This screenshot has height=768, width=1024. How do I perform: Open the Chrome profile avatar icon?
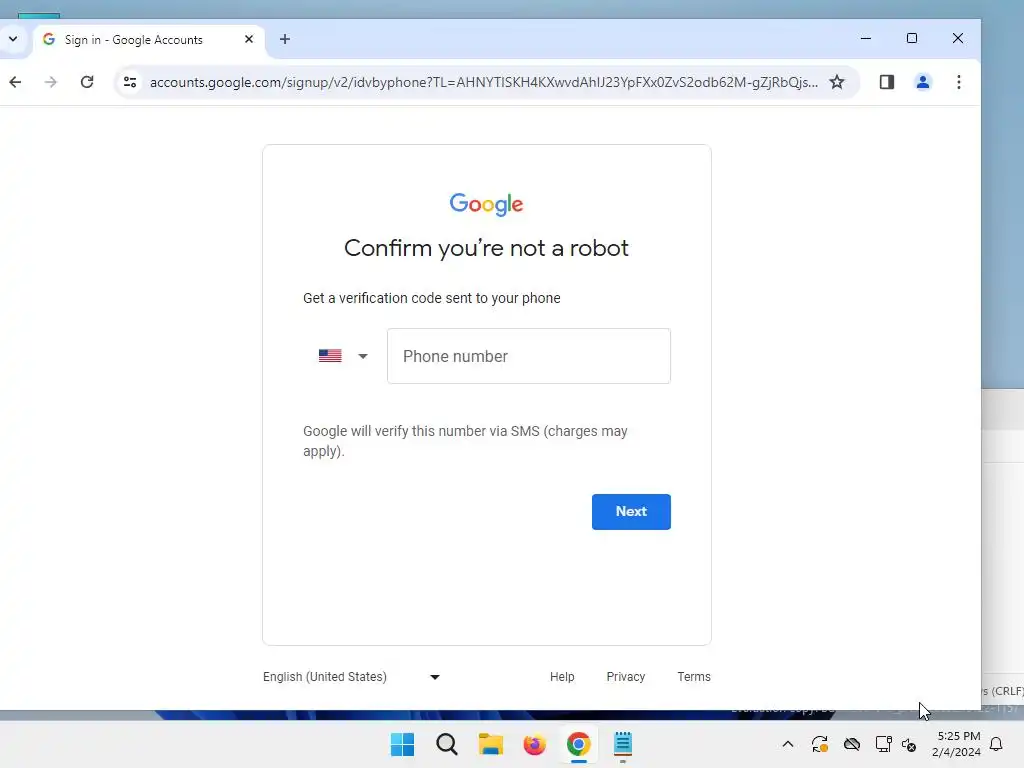pyautogui.click(x=923, y=82)
